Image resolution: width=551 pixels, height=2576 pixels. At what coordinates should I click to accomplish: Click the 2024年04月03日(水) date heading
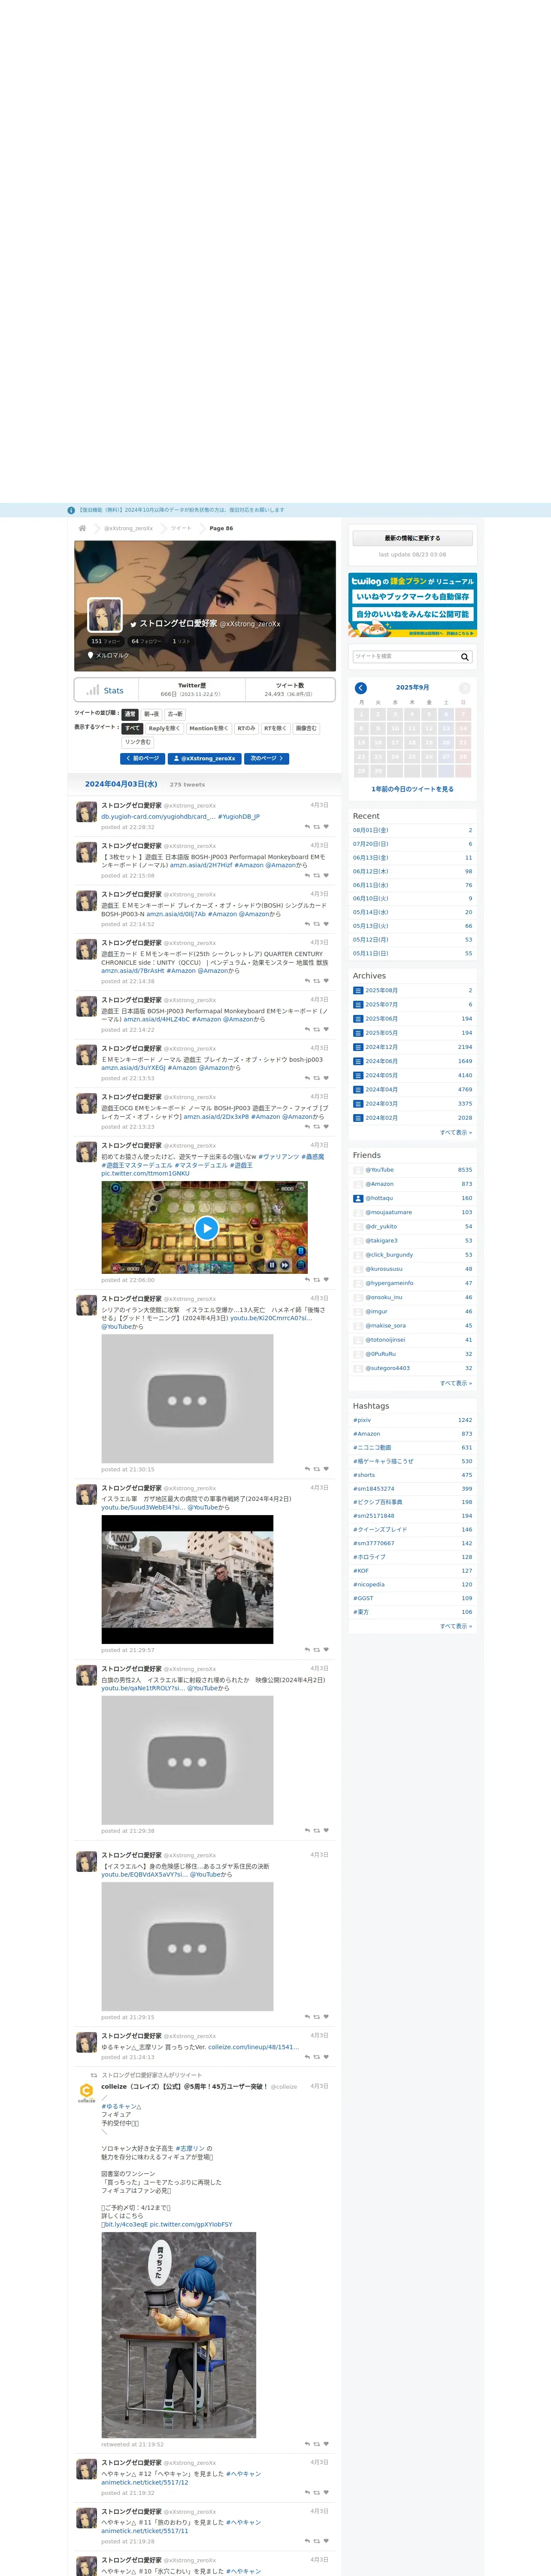click(121, 784)
